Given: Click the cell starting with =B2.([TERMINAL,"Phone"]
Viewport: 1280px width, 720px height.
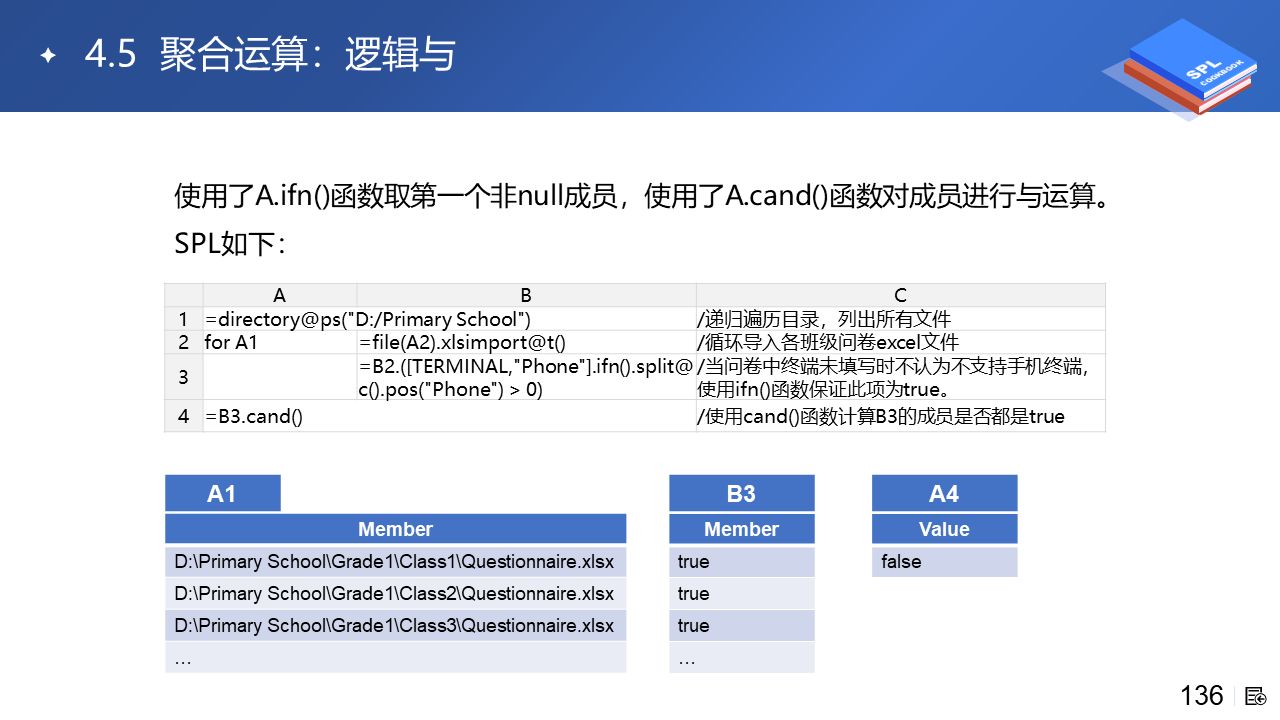Looking at the screenshot, I should tap(526, 378).
